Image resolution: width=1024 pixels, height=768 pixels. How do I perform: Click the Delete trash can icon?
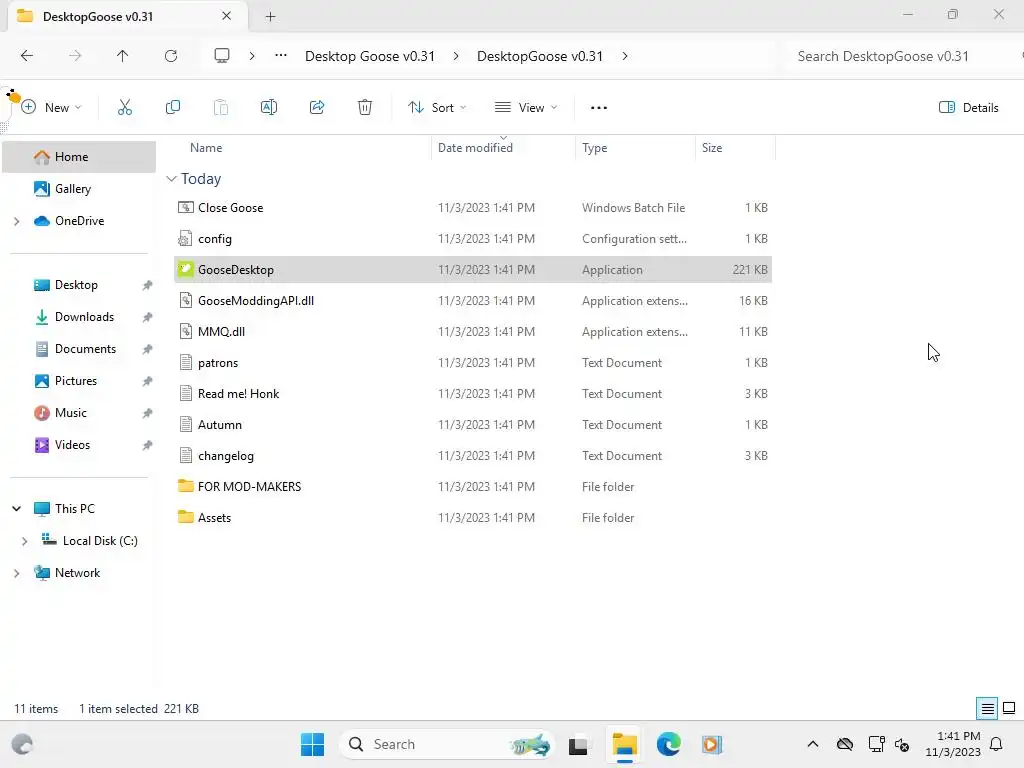click(x=365, y=108)
